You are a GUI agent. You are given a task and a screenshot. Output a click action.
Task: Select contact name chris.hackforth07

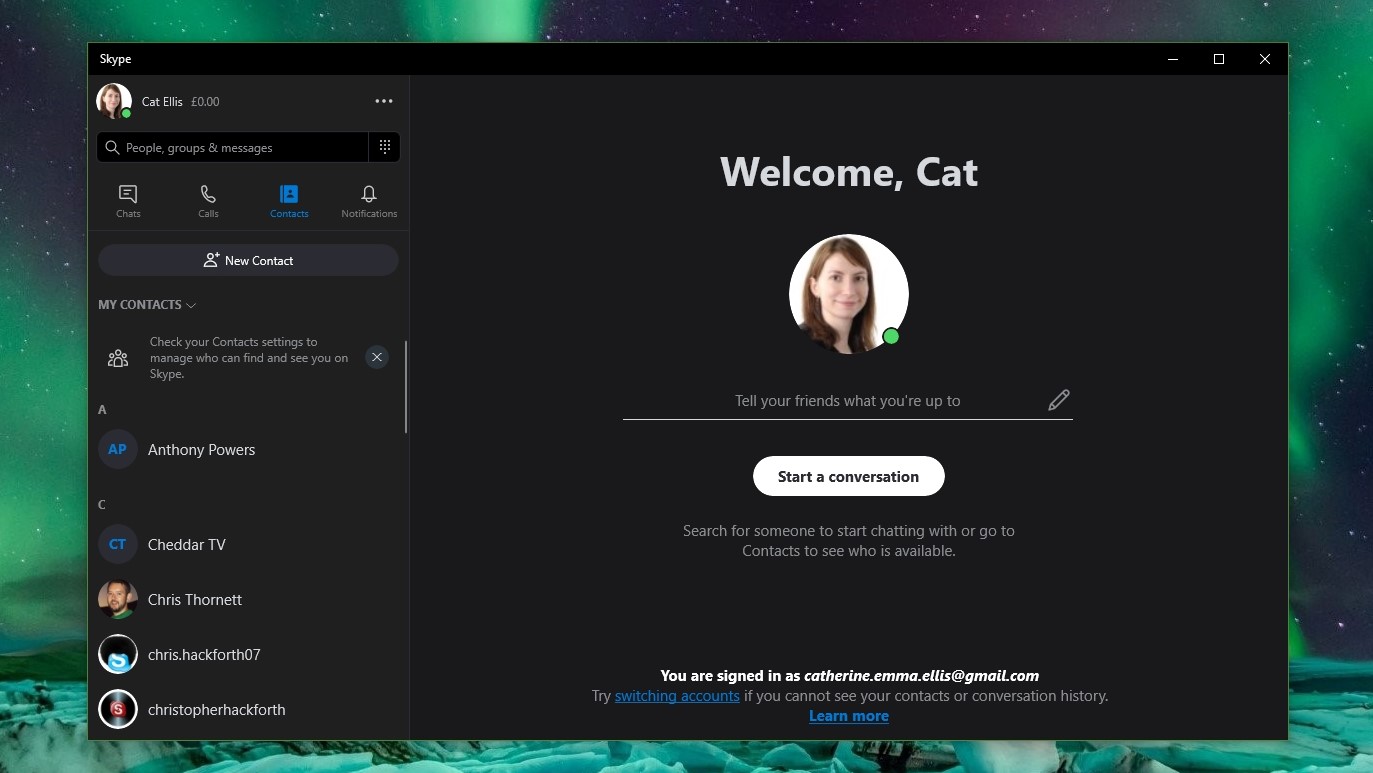click(x=204, y=655)
